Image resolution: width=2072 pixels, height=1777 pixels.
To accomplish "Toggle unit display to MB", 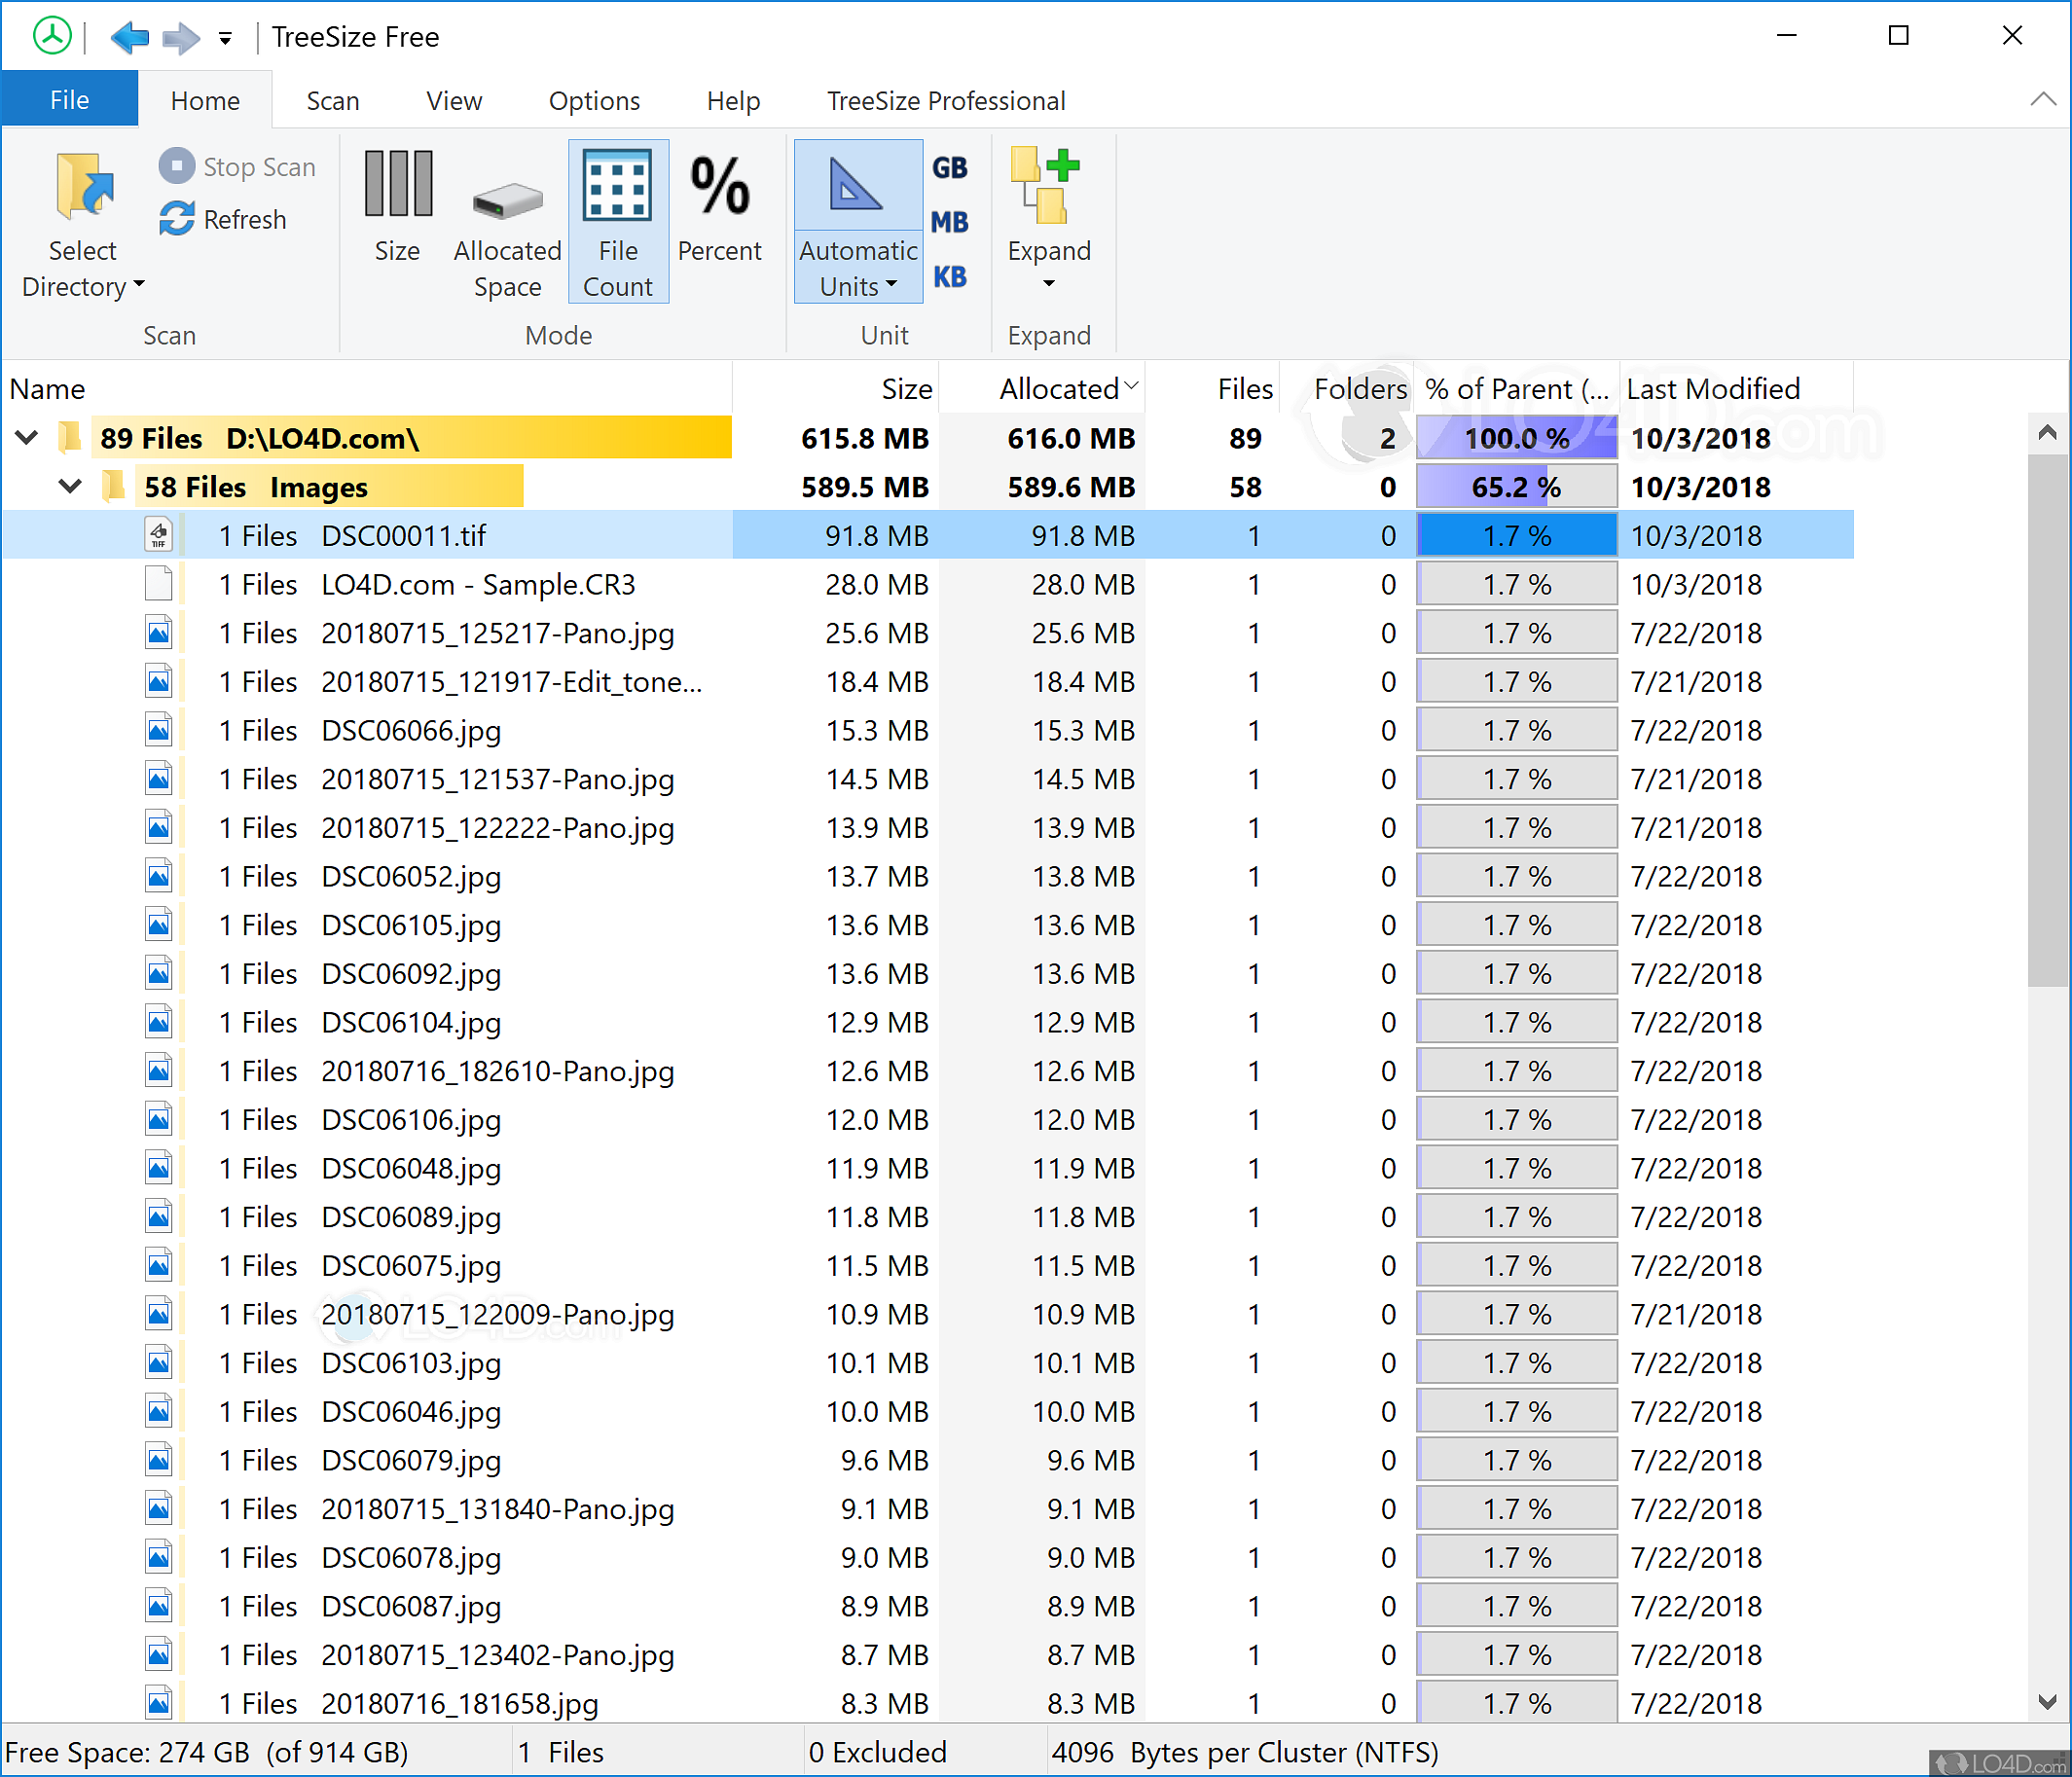I will (x=949, y=222).
